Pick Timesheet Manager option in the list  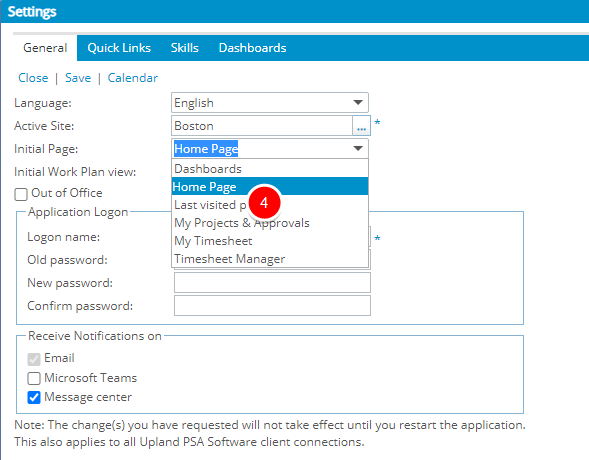[270, 259]
